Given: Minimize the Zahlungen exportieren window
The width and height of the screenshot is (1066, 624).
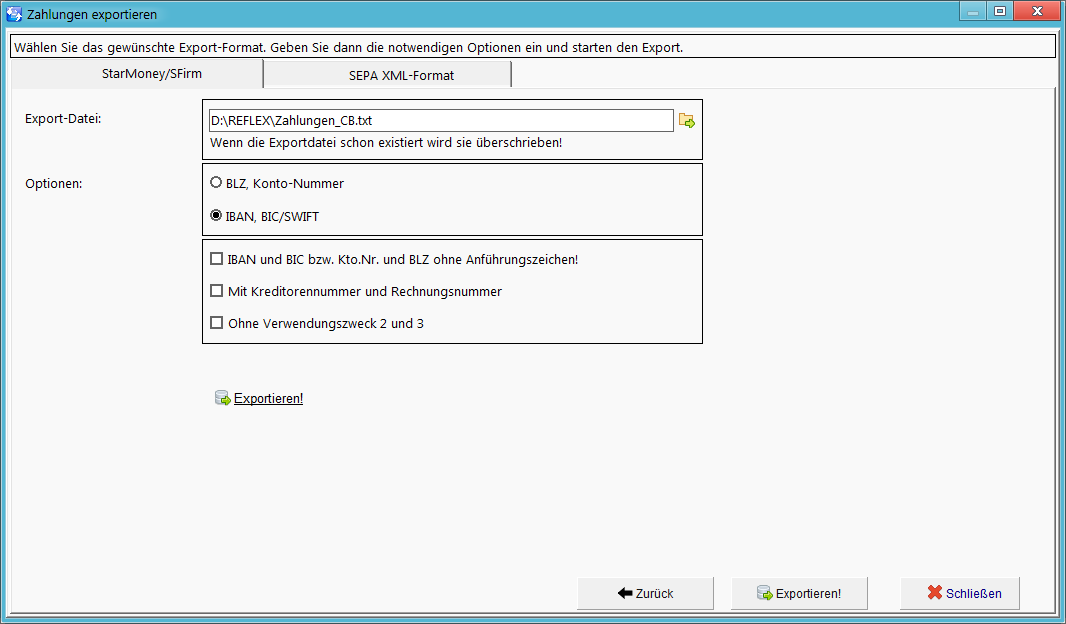Looking at the screenshot, I should [x=973, y=12].
